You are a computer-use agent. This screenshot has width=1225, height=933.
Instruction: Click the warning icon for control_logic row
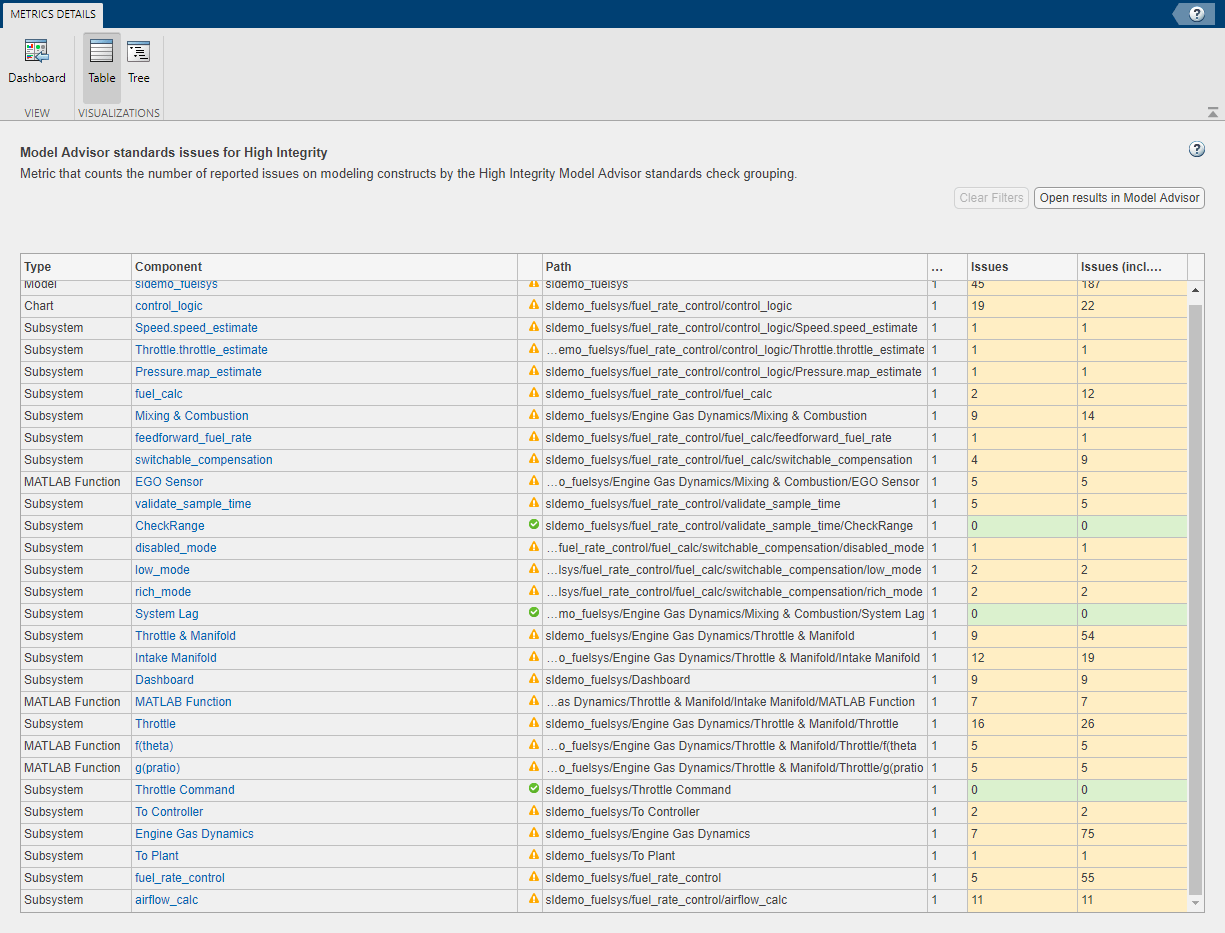coord(533,305)
